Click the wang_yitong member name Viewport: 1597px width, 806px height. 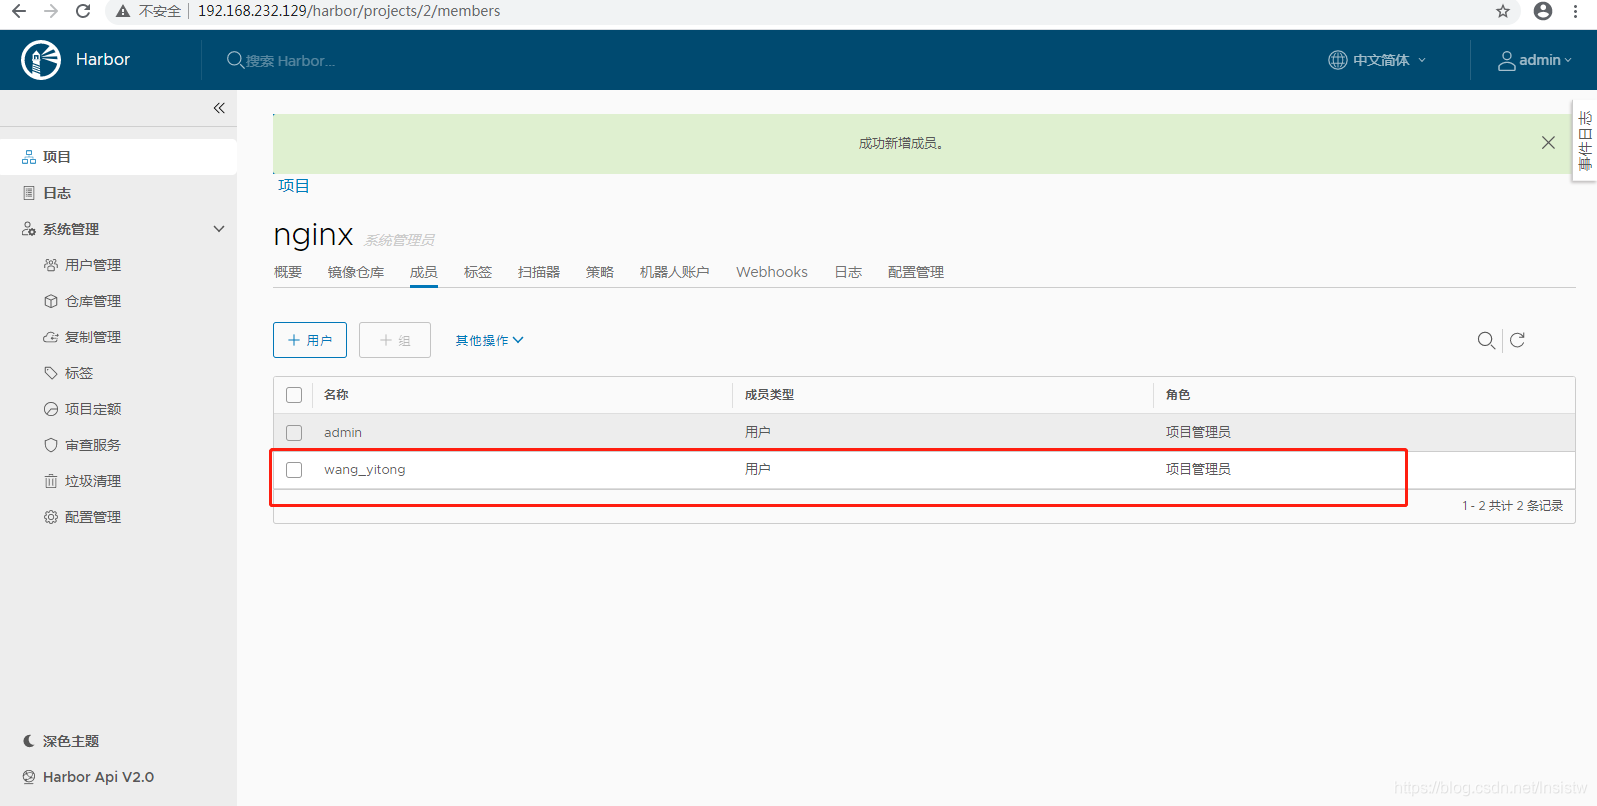point(365,470)
